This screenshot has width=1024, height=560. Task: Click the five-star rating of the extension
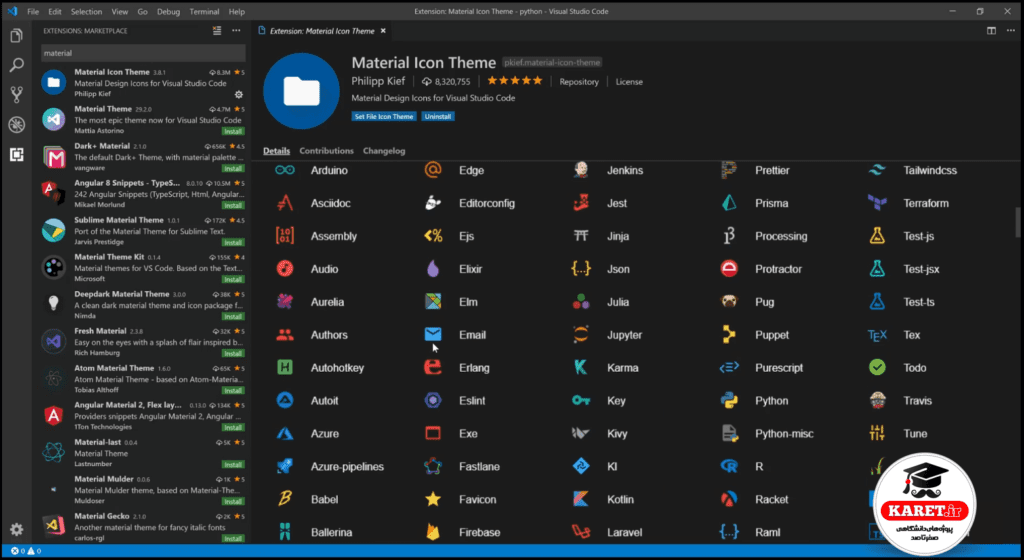(x=515, y=81)
